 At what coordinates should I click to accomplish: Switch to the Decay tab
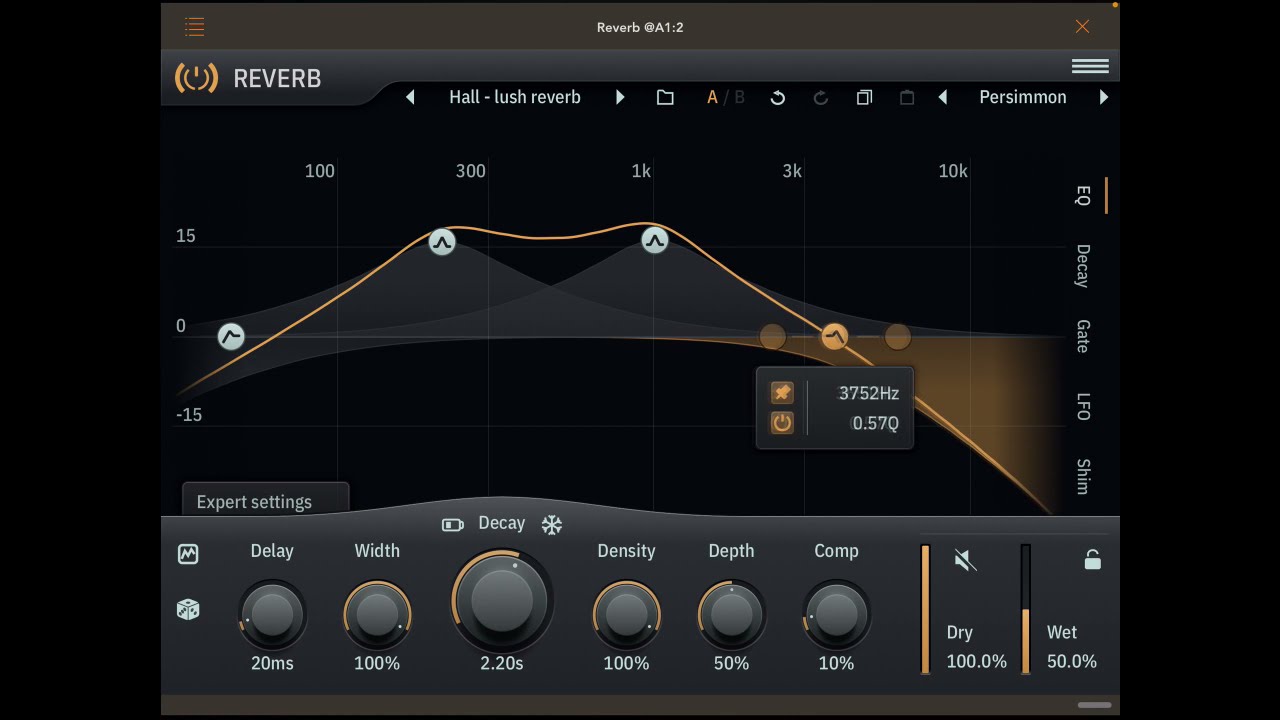[1083, 266]
